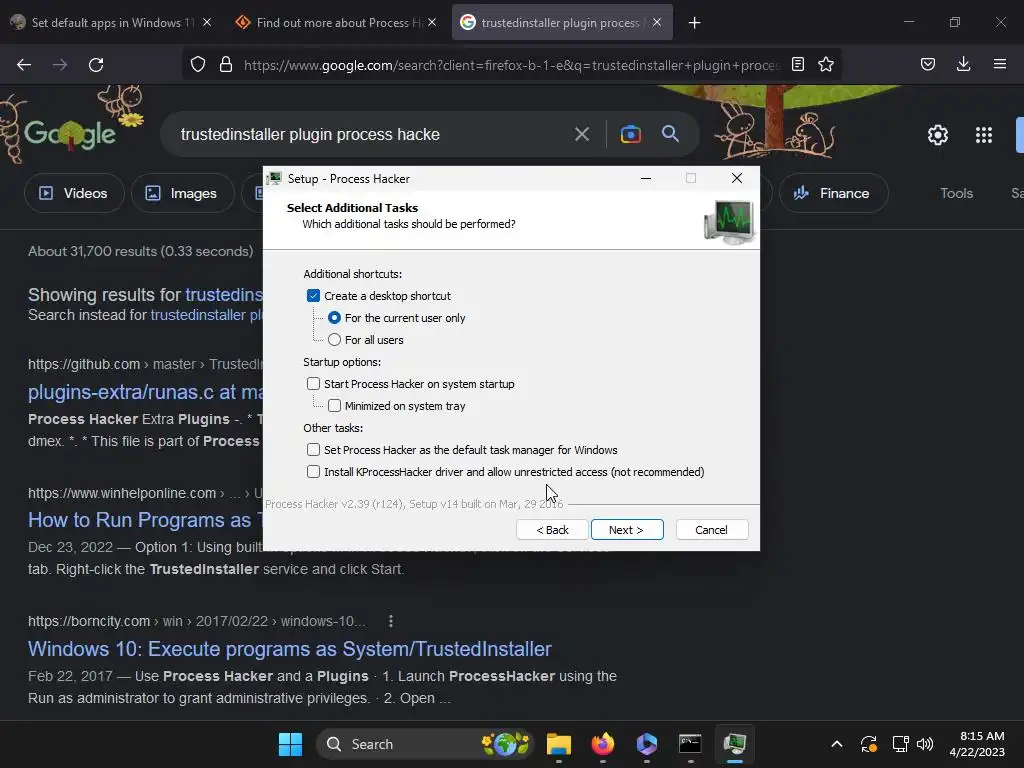Click Search instead for original query link
This screenshot has width=1024, height=768.
click(x=206, y=315)
